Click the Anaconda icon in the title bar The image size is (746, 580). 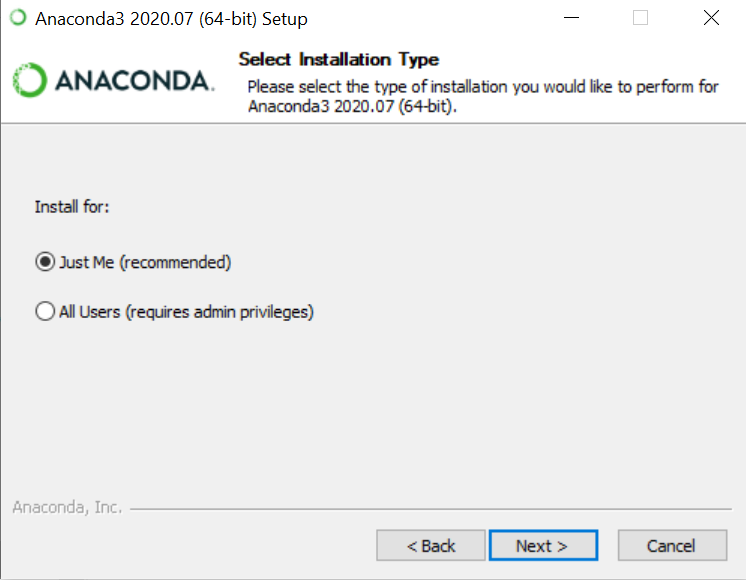(x=19, y=18)
